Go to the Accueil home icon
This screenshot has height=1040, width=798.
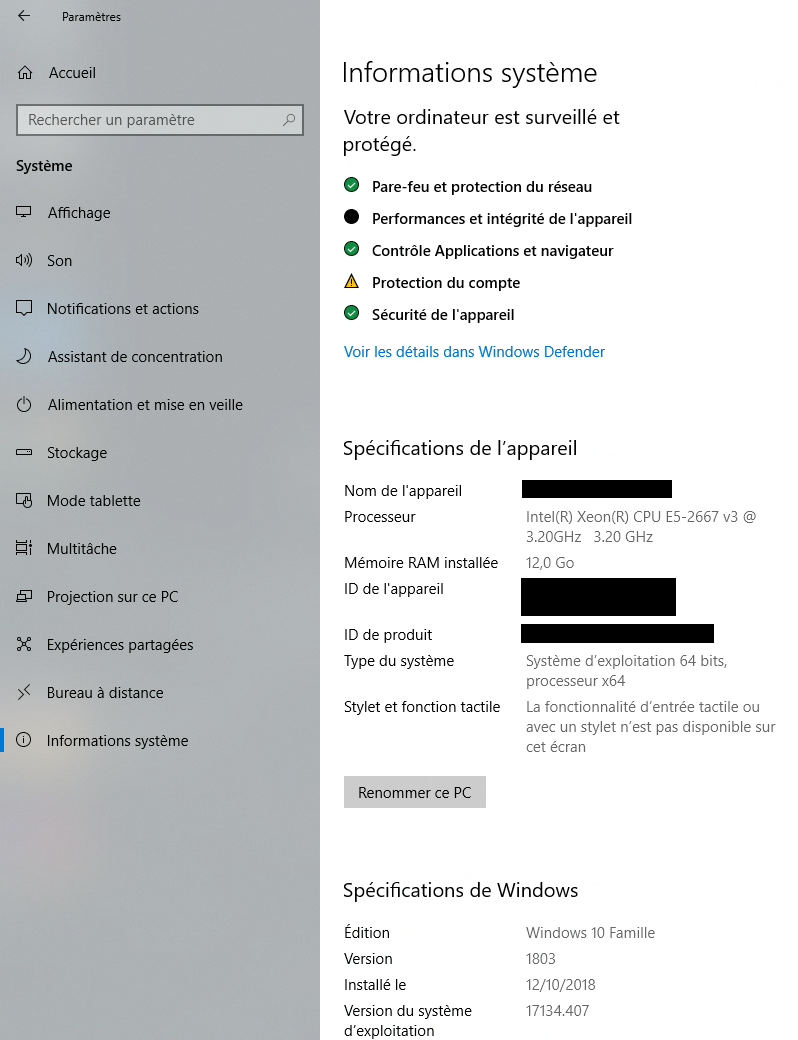[25, 73]
